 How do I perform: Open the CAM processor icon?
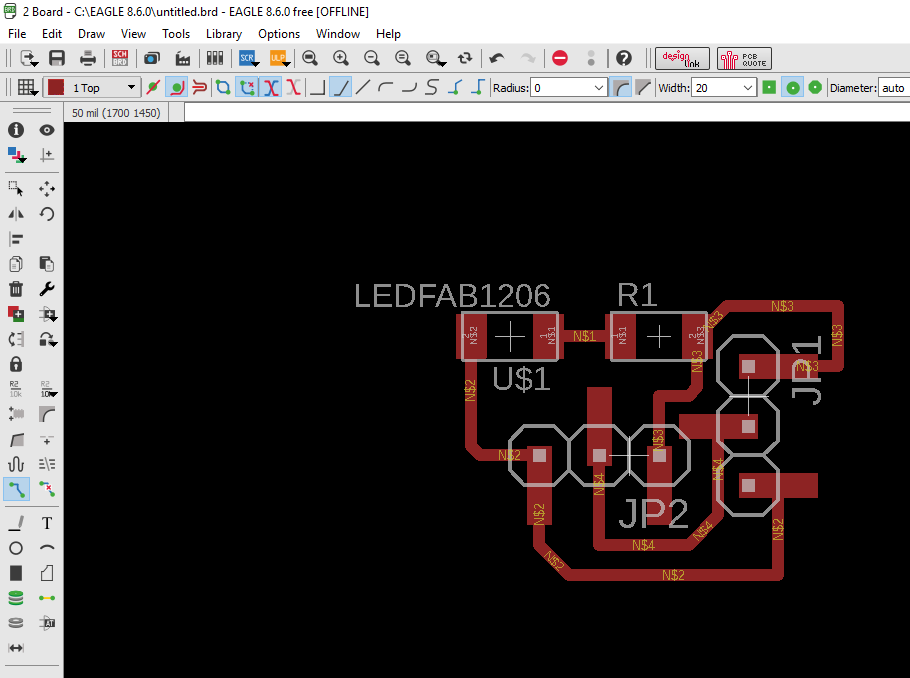[x=183, y=58]
